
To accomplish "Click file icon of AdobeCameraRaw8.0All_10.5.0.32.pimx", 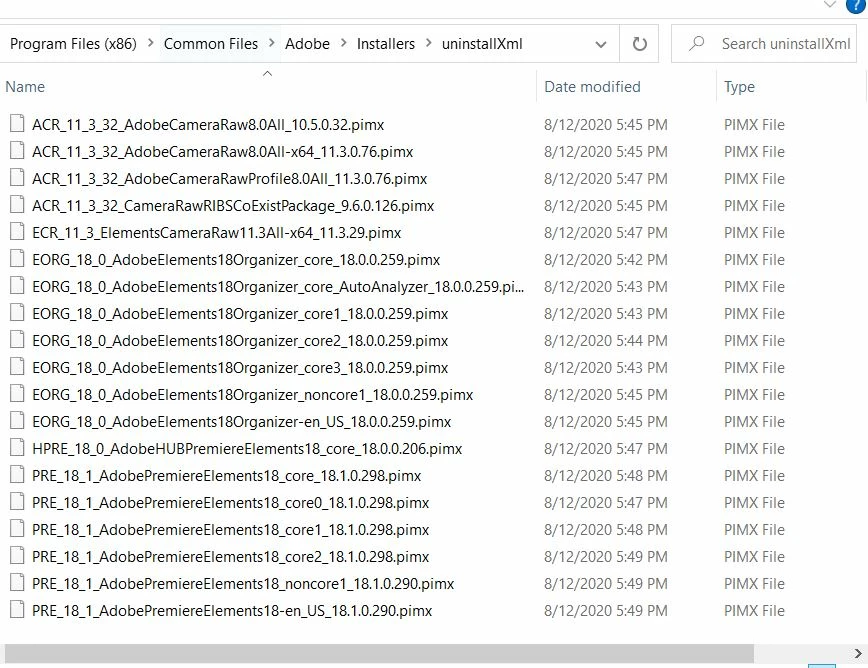I will point(17,123).
